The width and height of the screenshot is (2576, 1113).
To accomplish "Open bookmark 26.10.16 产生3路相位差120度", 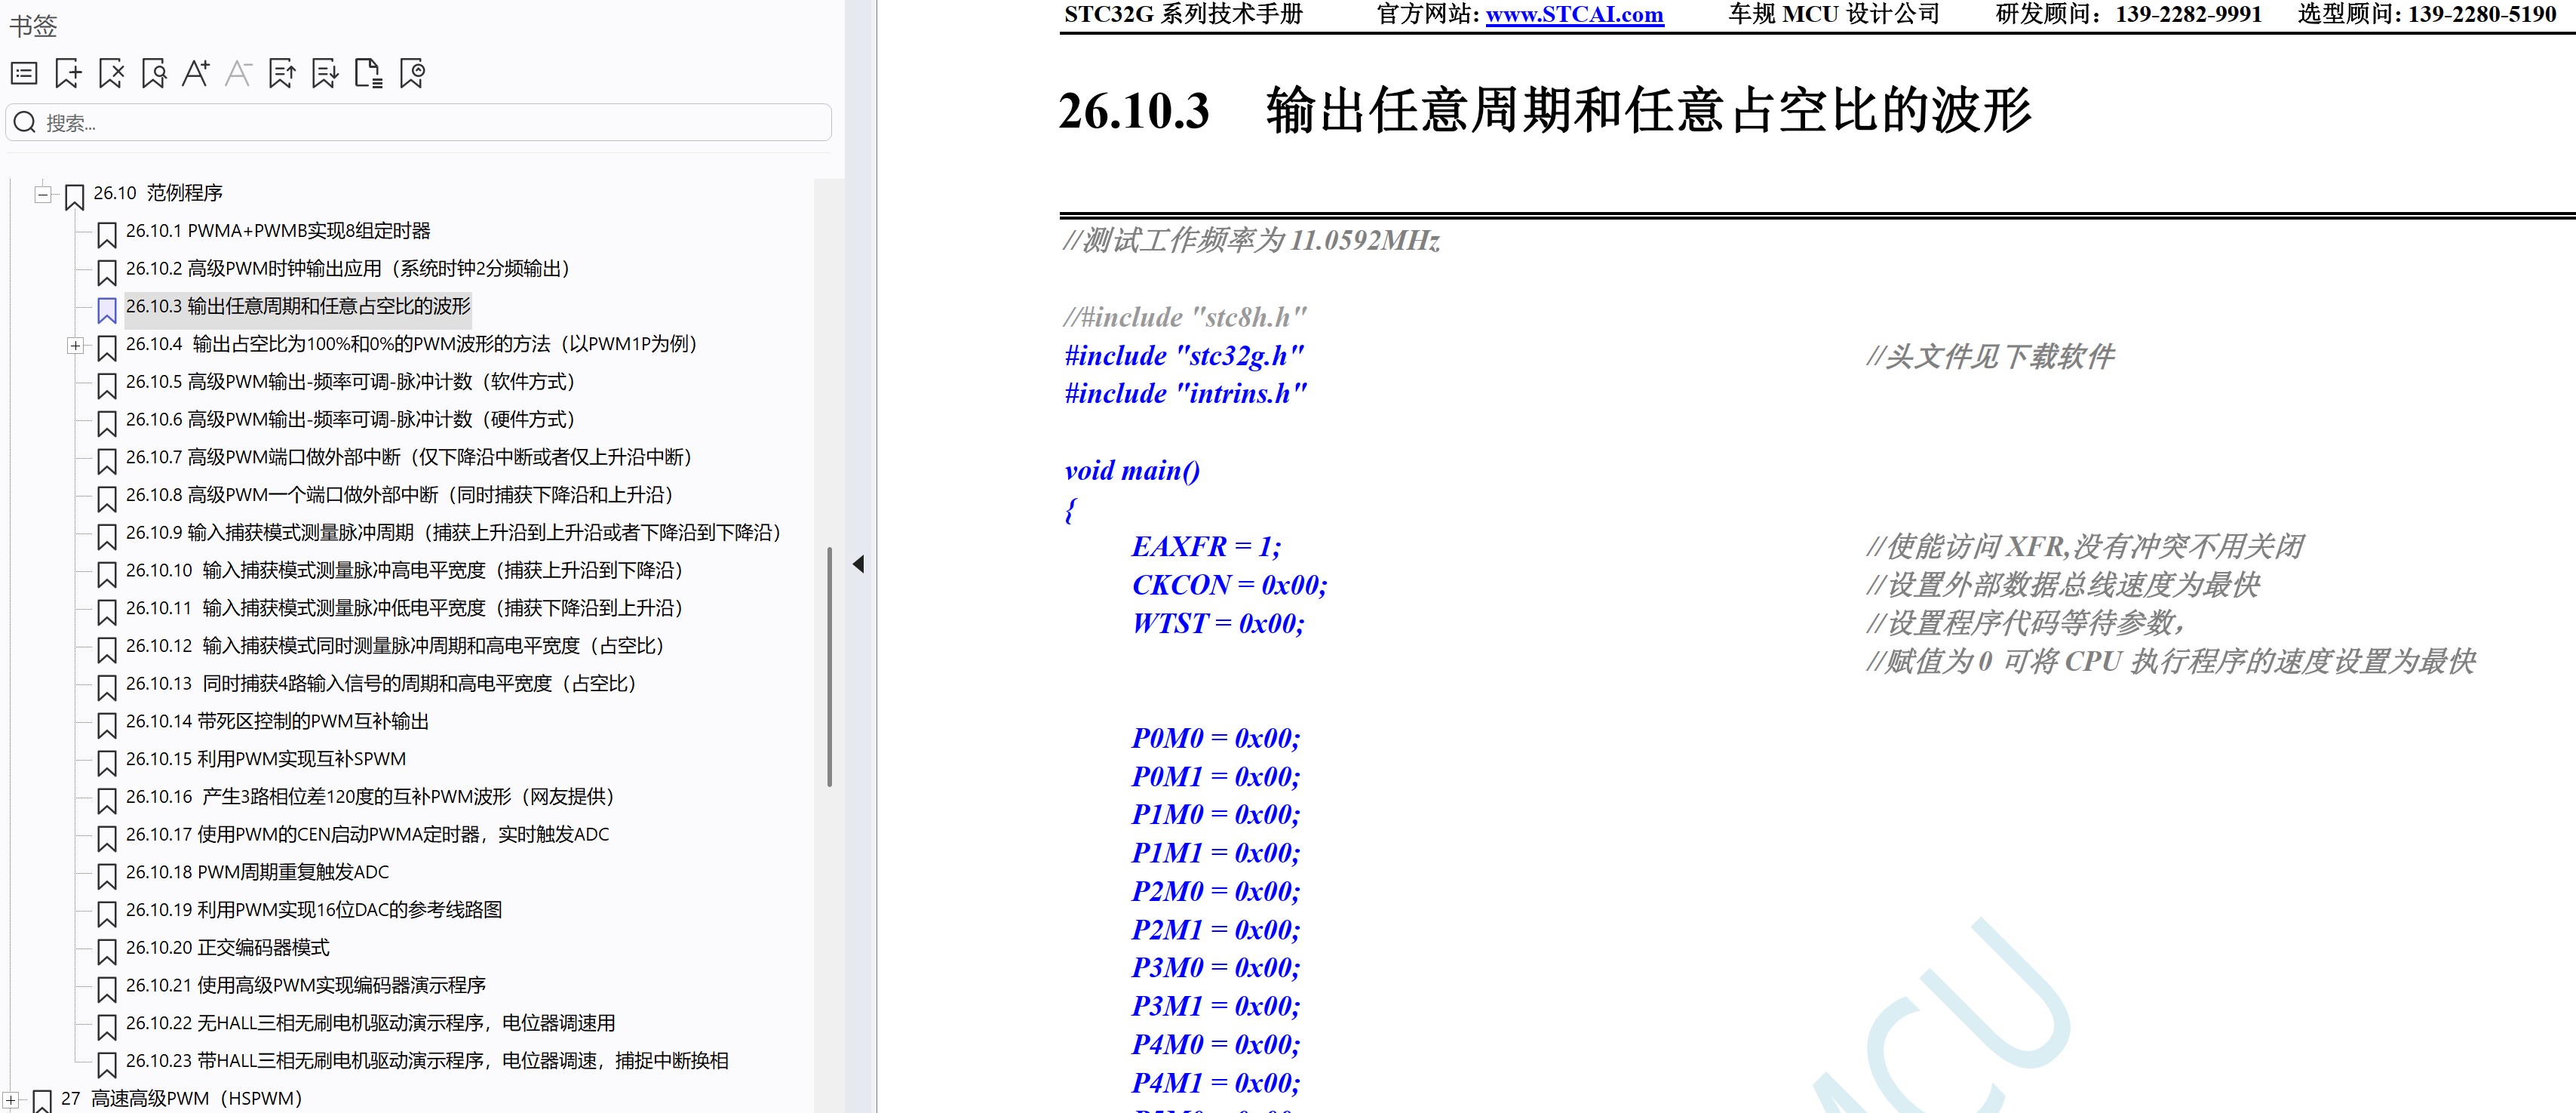I will point(369,796).
